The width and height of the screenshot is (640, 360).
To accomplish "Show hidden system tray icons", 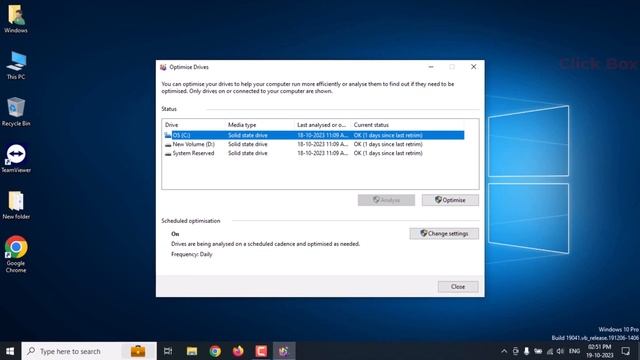I will pyautogui.click(x=504, y=351).
